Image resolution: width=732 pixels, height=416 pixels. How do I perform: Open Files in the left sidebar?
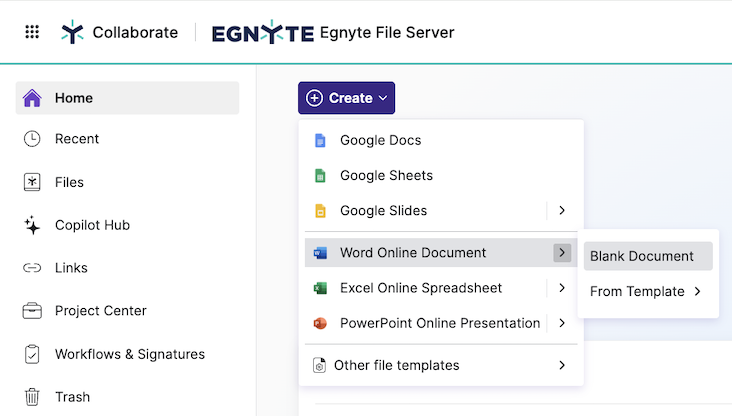coord(69,182)
